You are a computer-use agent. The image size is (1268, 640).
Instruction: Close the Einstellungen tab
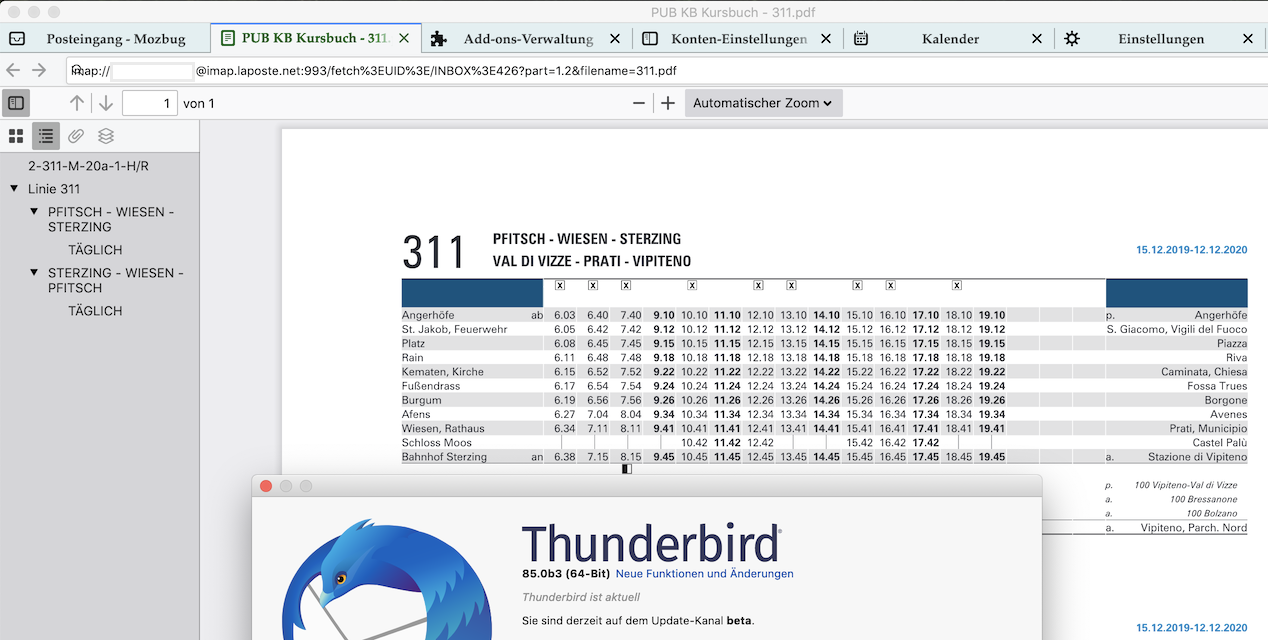pos(1248,39)
